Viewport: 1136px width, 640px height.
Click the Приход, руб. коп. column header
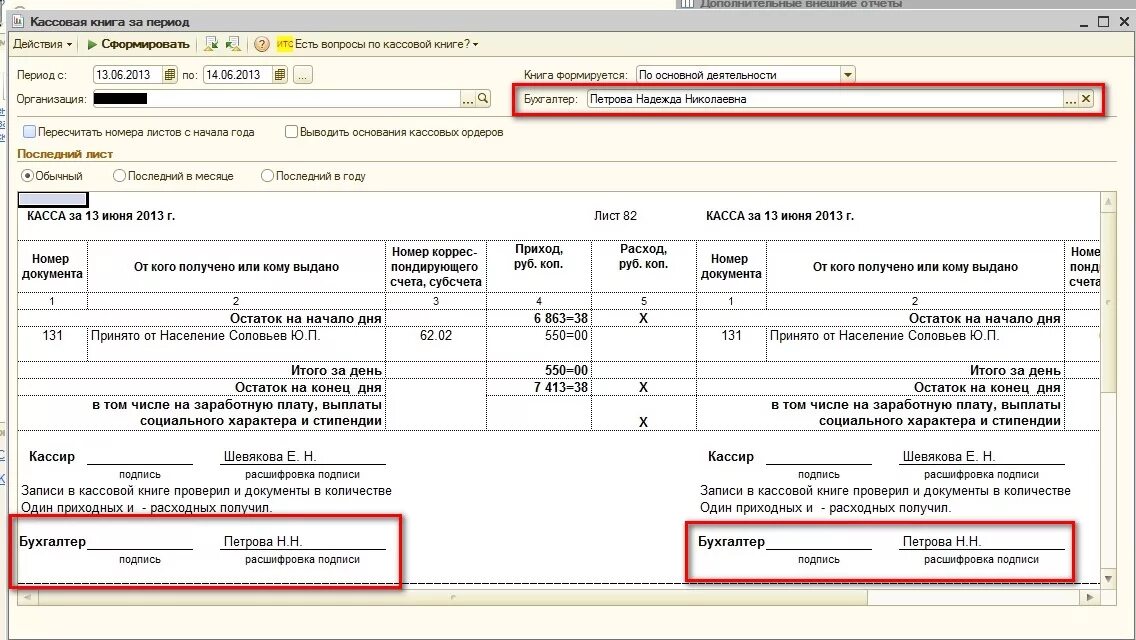(x=538, y=257)
